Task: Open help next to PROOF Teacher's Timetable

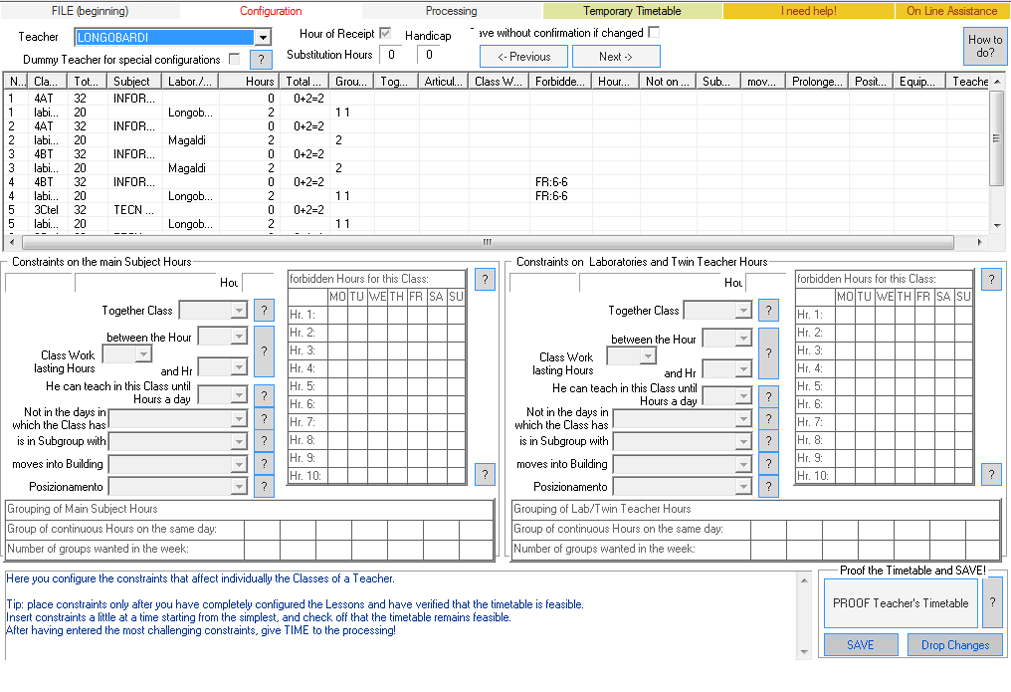Action: tap(992, 602)
